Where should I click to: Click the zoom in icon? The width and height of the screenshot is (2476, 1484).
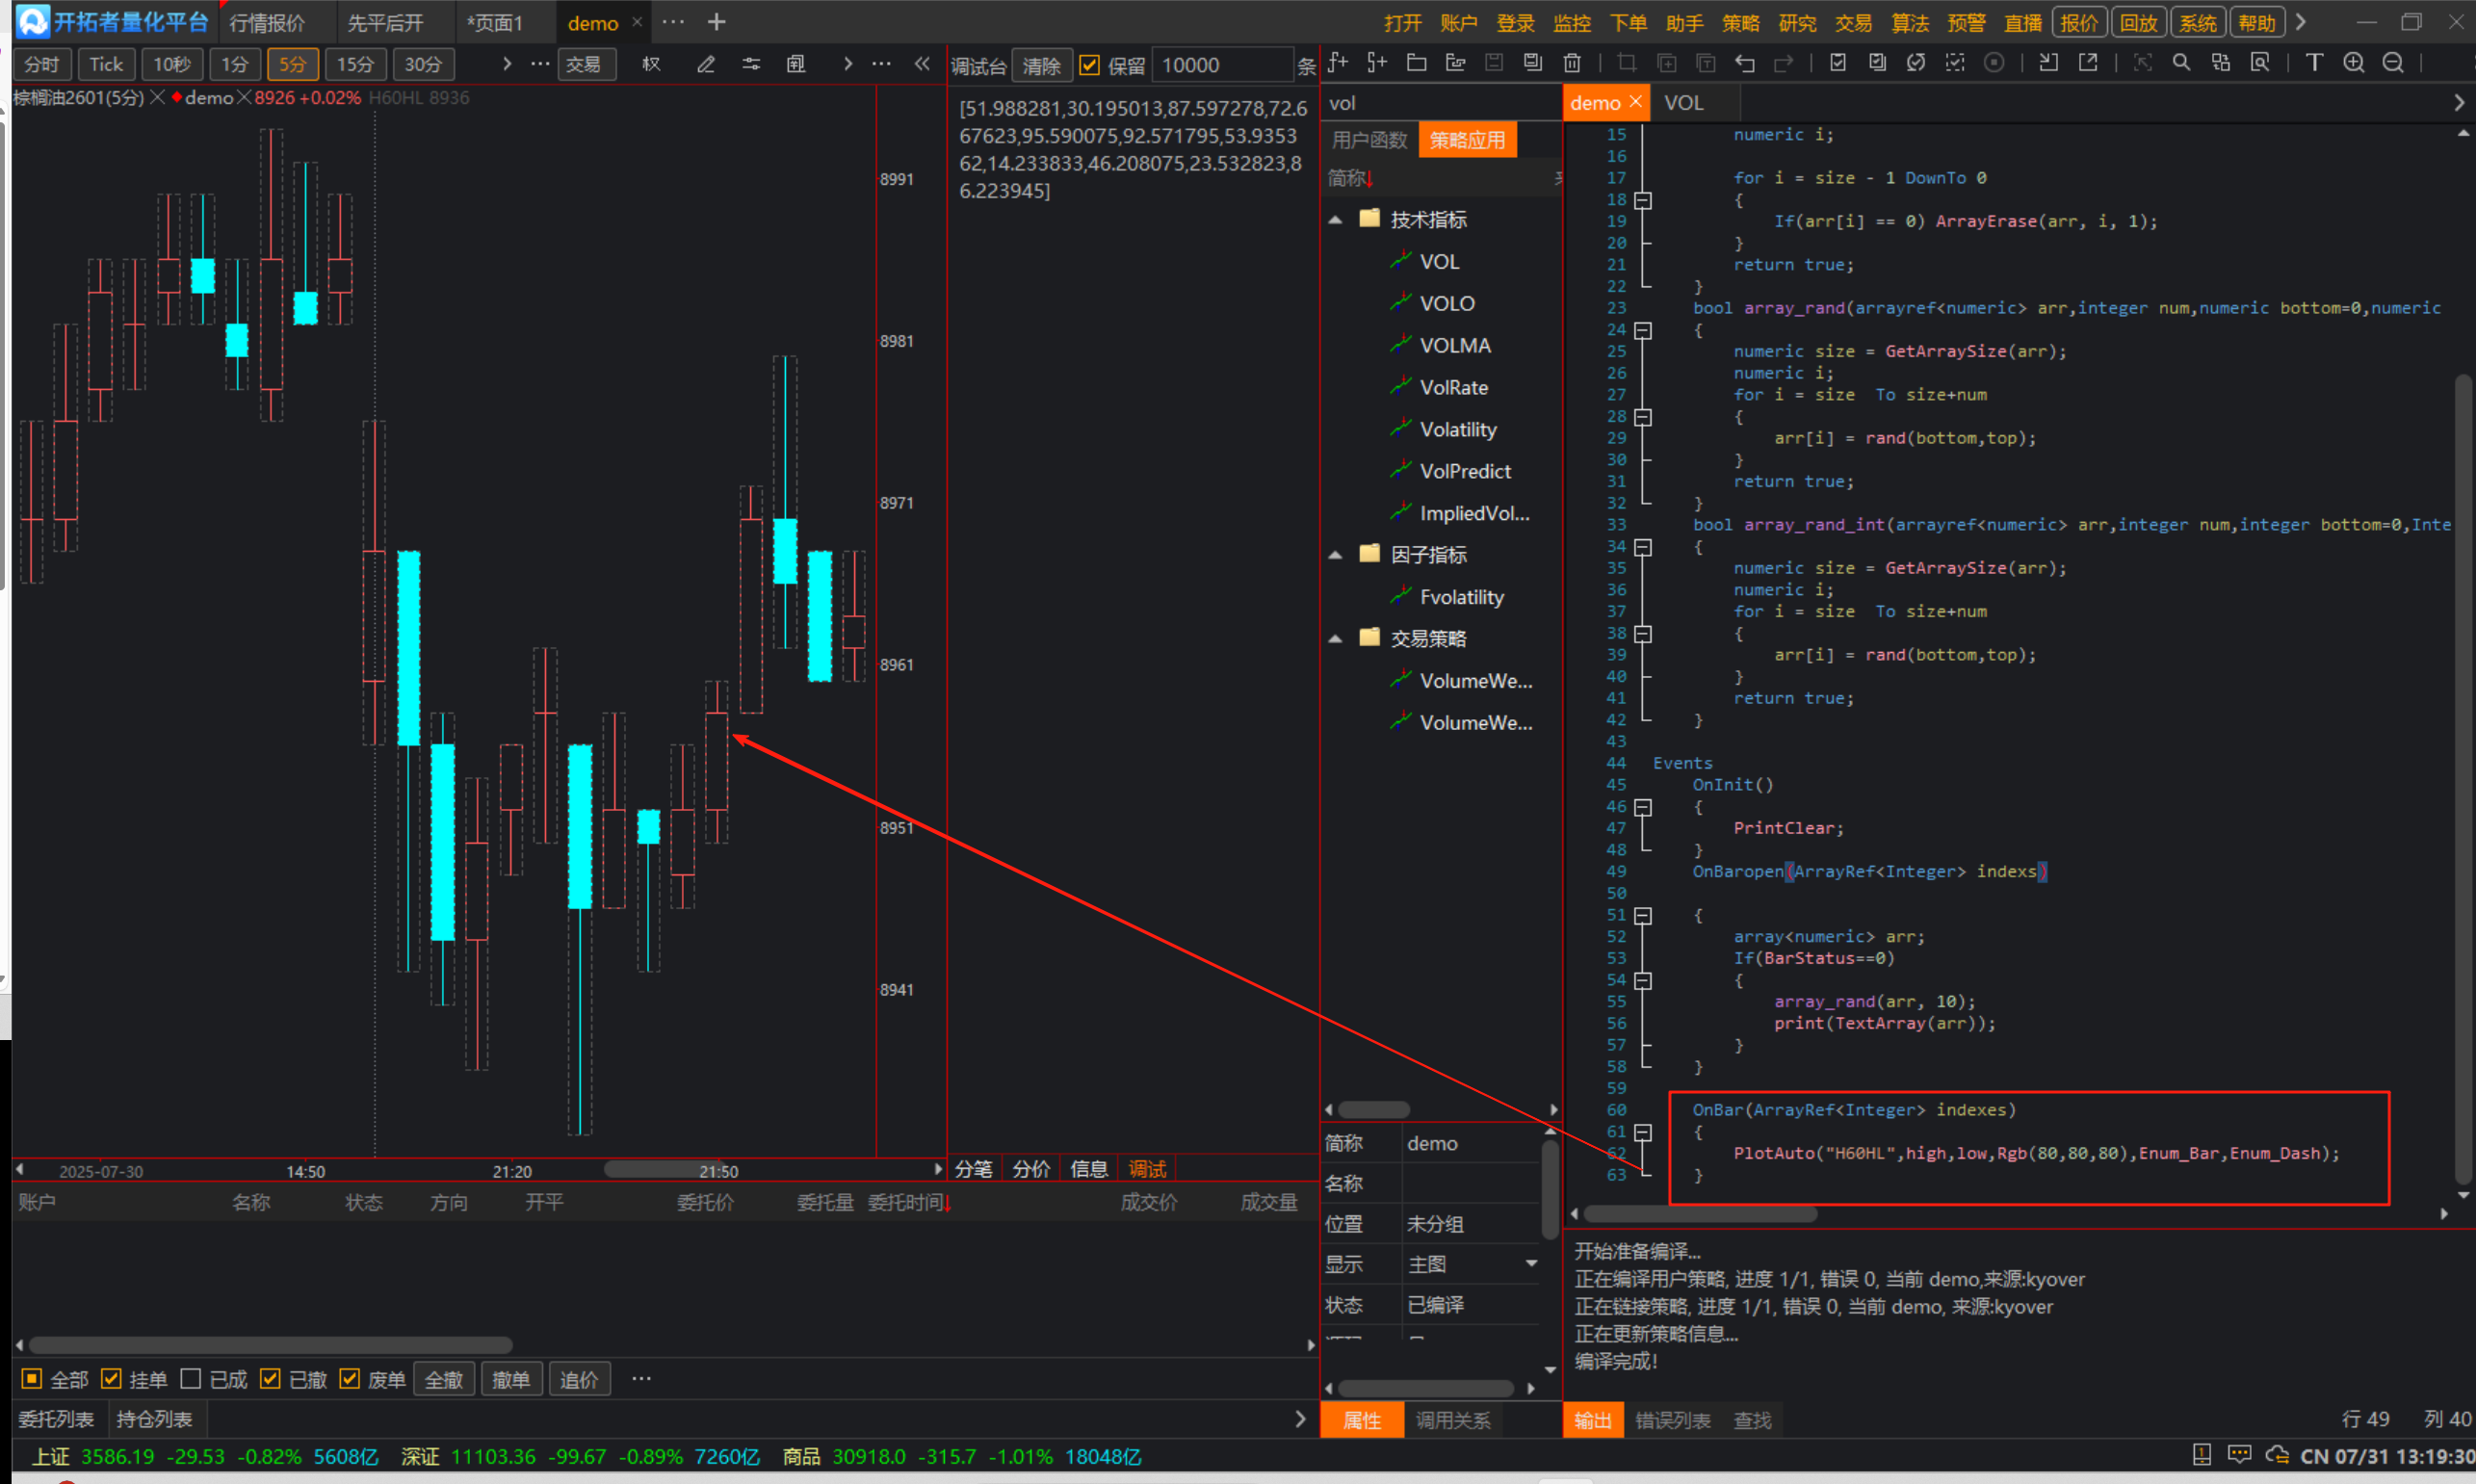pyautogui.click(x=2354, y=63)
